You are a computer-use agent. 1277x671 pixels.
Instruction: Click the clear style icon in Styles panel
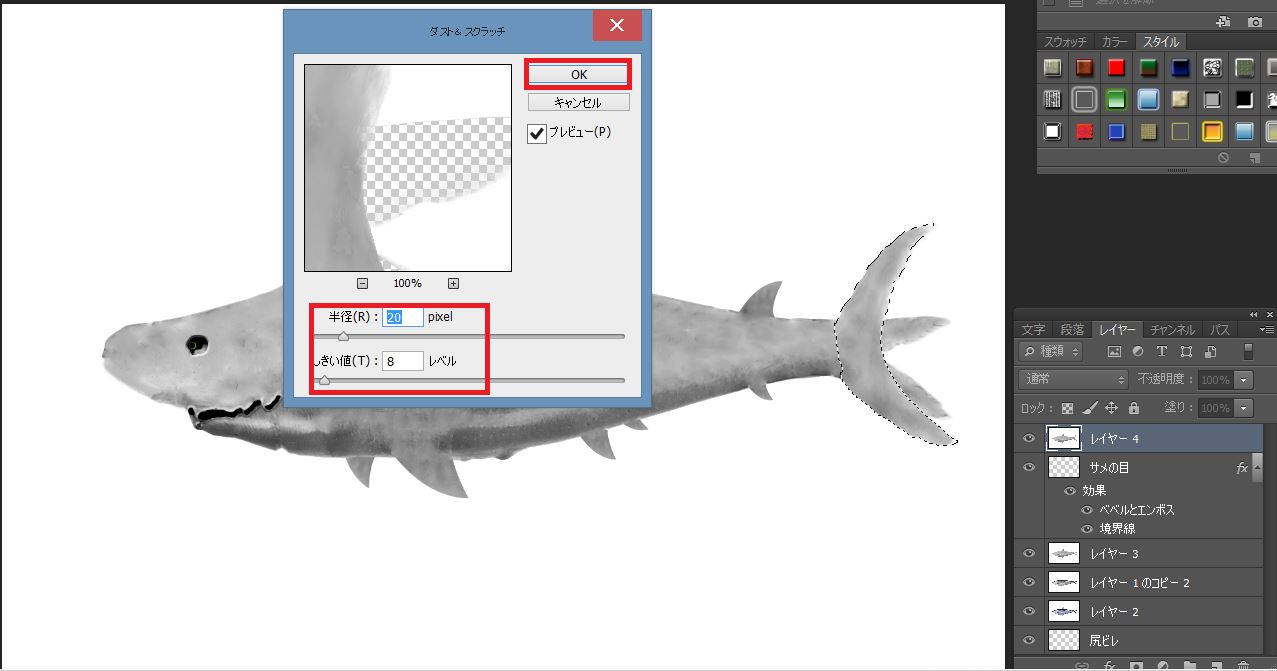pyautogui.click(x=1223, y=158)
